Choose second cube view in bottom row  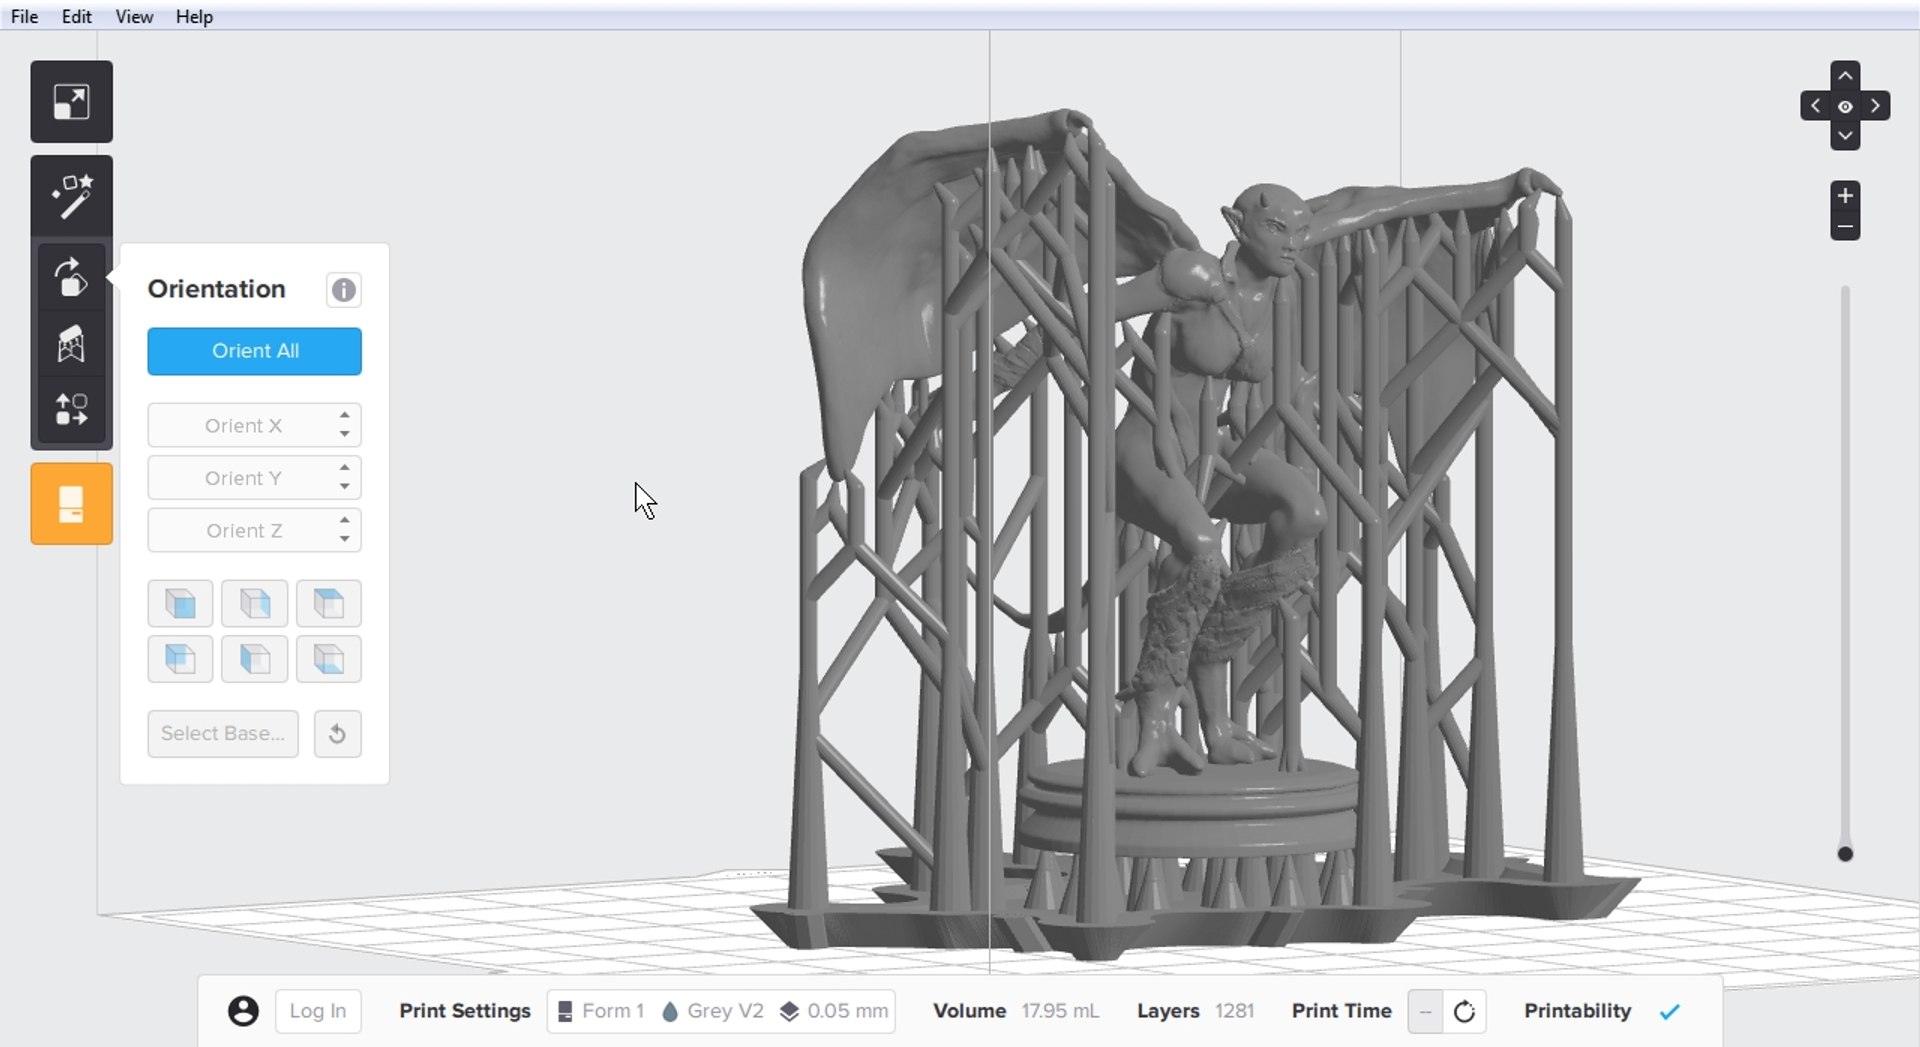(255, 659)
